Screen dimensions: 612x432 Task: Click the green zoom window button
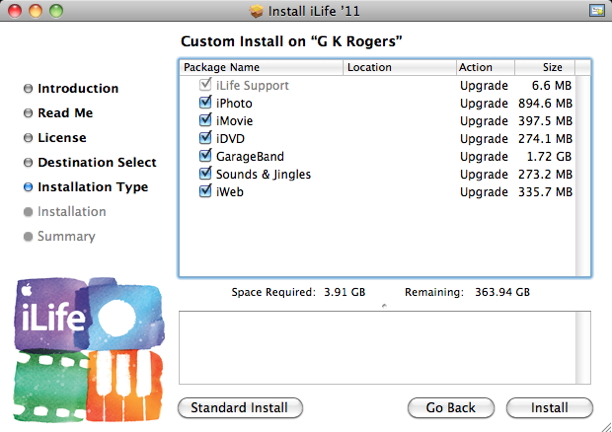pos(56,11)
